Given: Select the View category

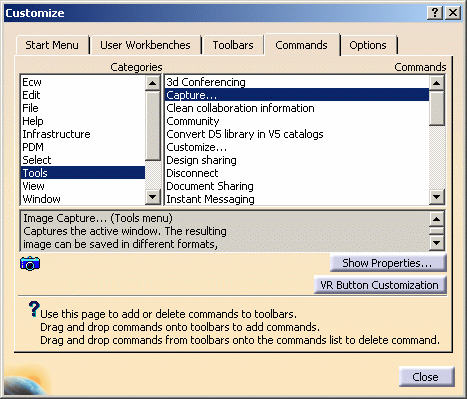Looking at the screenshot, I should click(83, 186).
